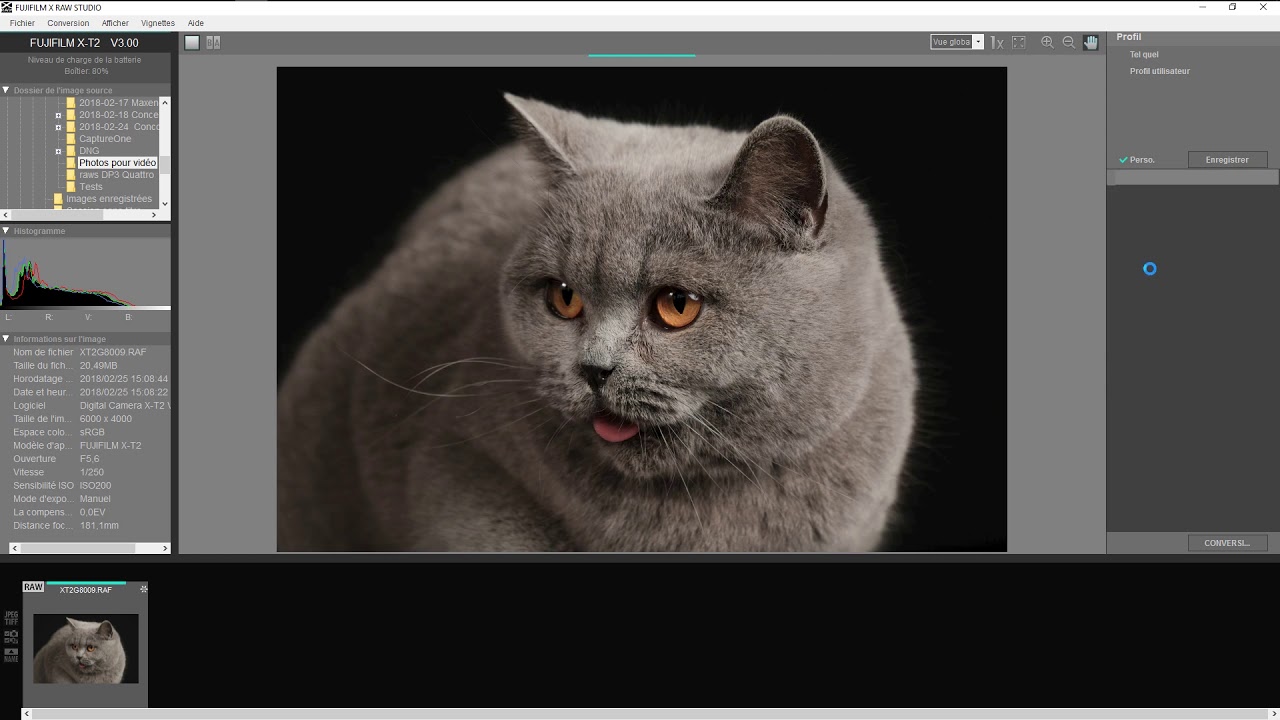The image size is (1280, 720).
Task: Collapse the Informations sur l'image section
Action: pyautogui.click(x=6, y=339)
